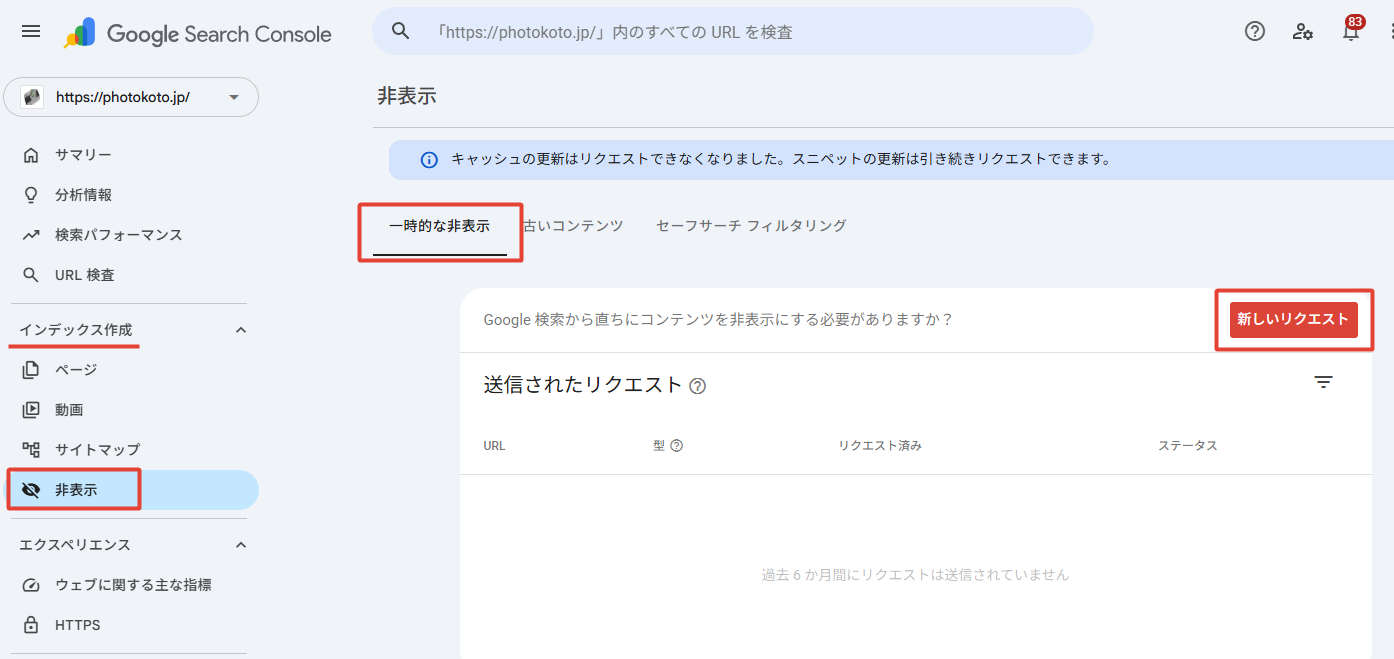Focus the URL inspection search field

point(733,31)
